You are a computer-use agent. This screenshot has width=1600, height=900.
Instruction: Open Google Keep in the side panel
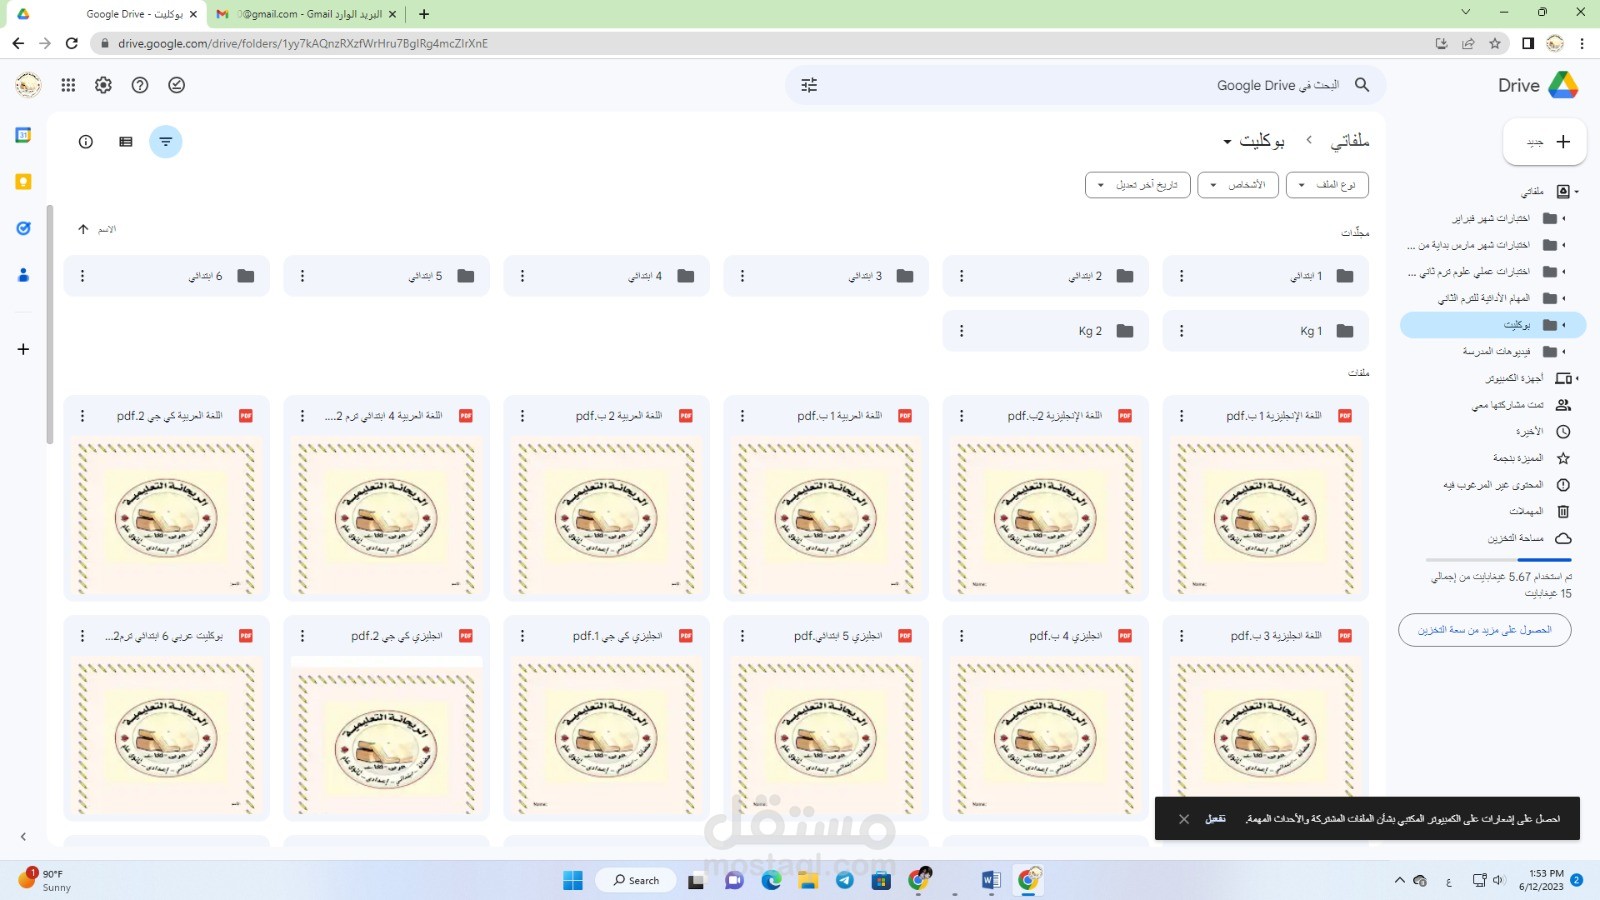point(23,182)
